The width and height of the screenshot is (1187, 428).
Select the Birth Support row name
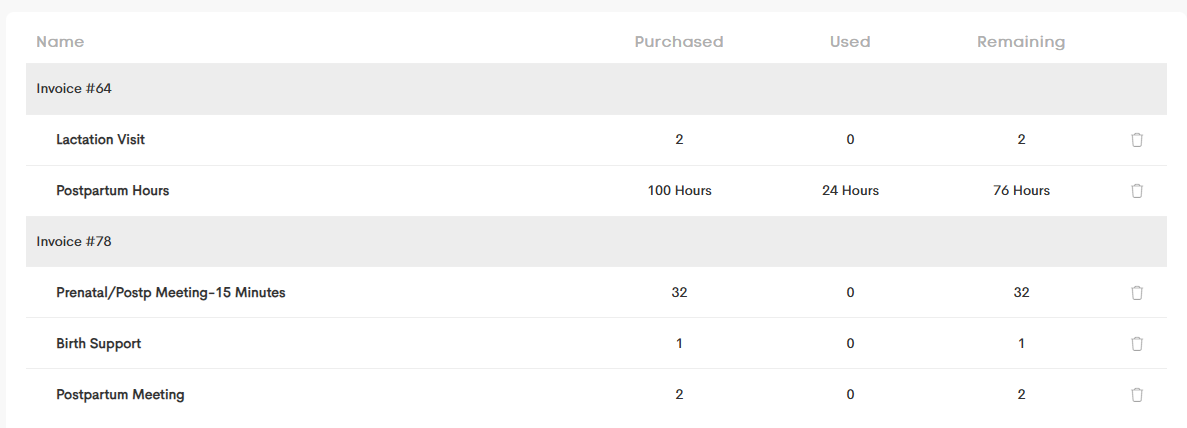(x=98, y=344)
